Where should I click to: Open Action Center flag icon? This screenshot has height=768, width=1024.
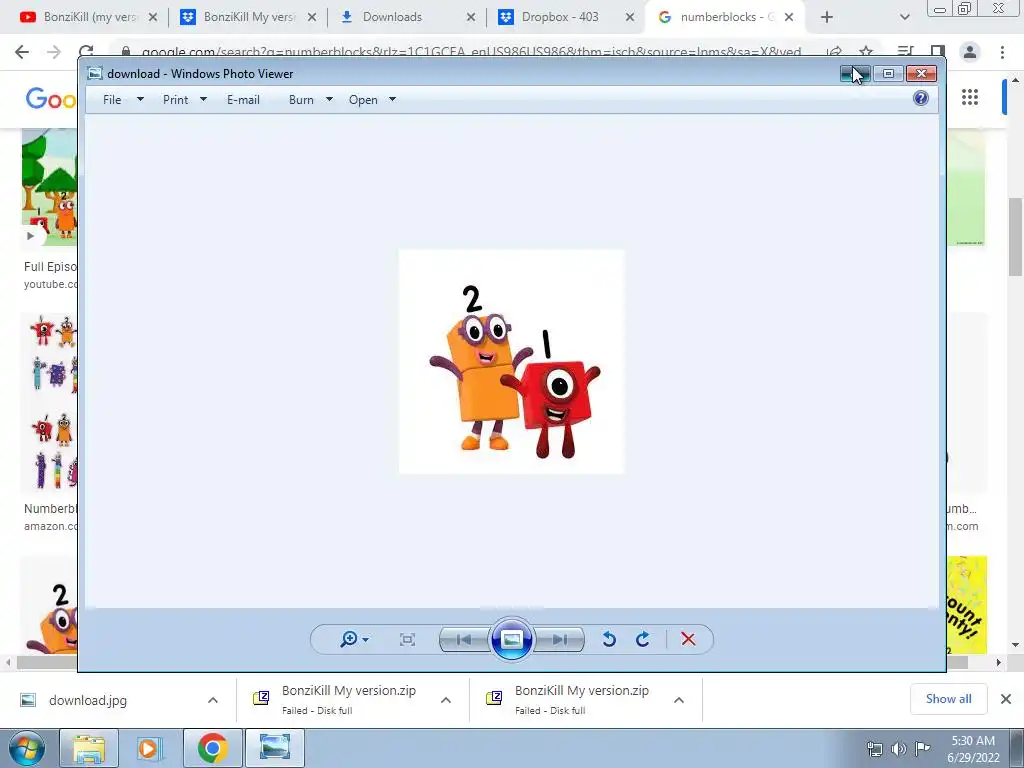point(923,749)
